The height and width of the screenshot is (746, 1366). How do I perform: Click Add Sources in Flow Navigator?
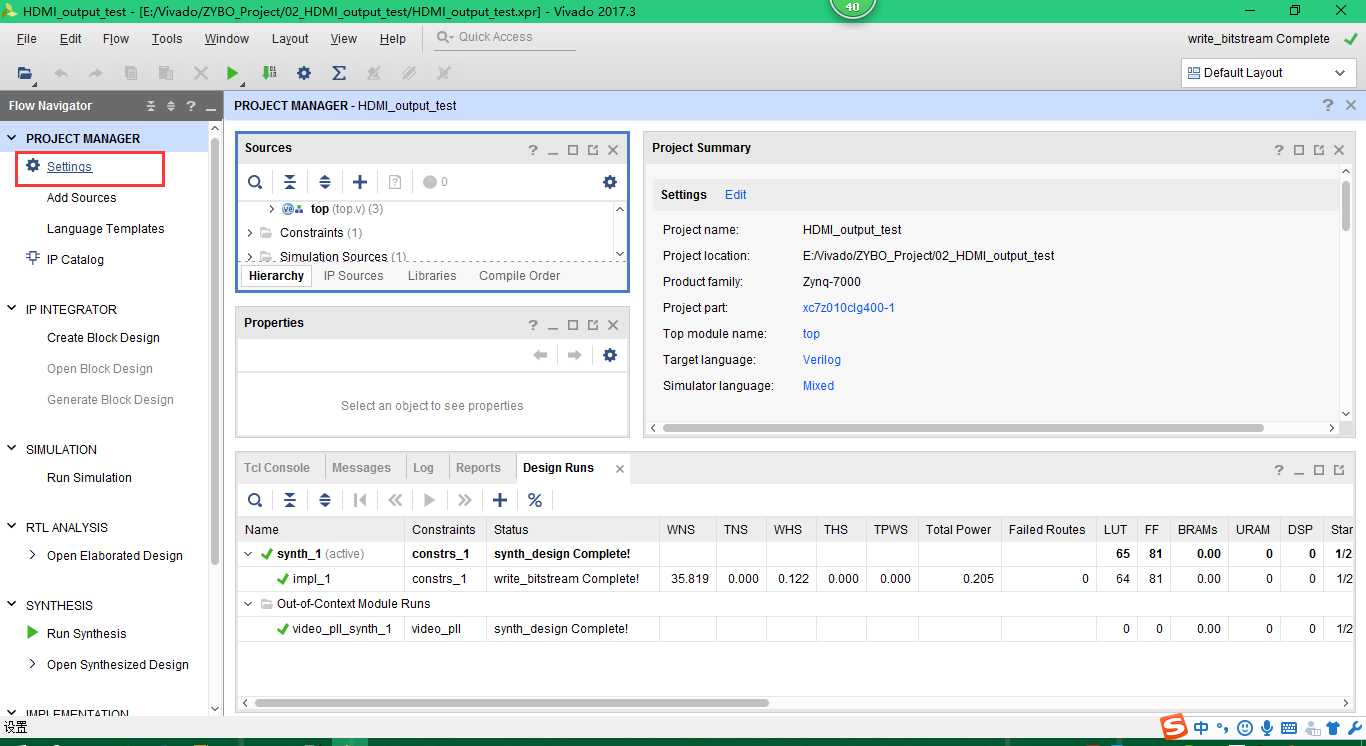[81, 198]
